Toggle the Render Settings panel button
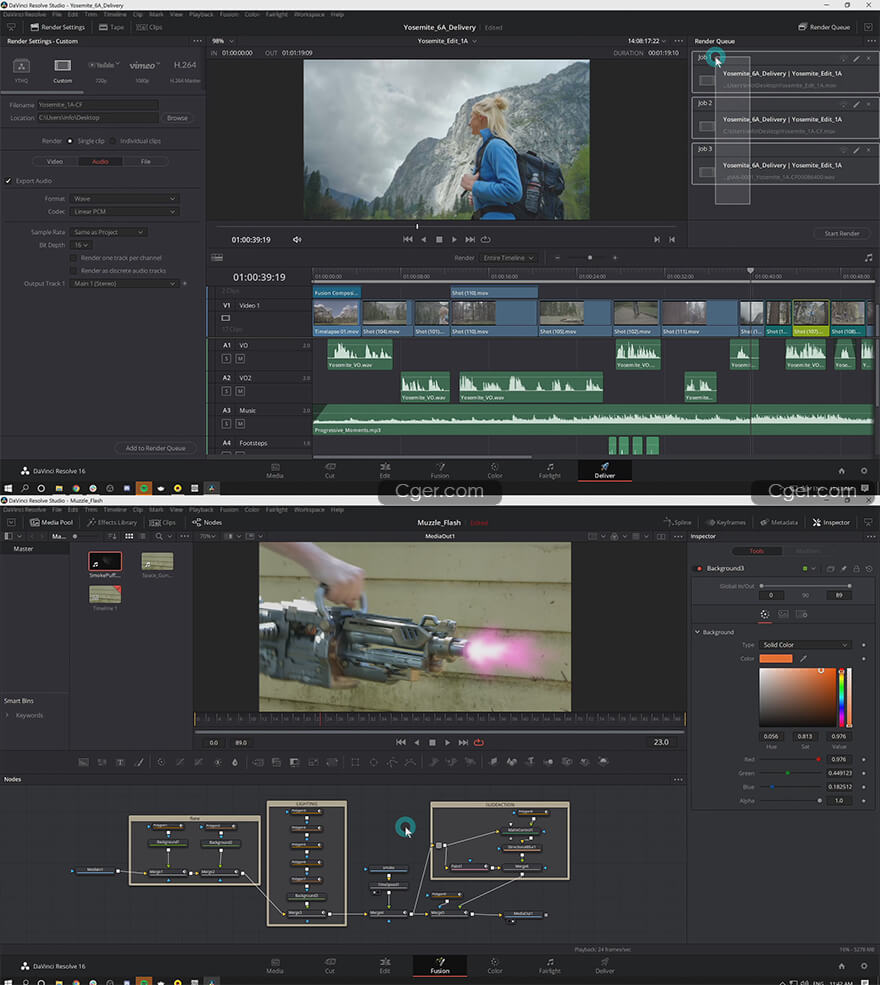 pyautogui.click(x=57, y=27)
